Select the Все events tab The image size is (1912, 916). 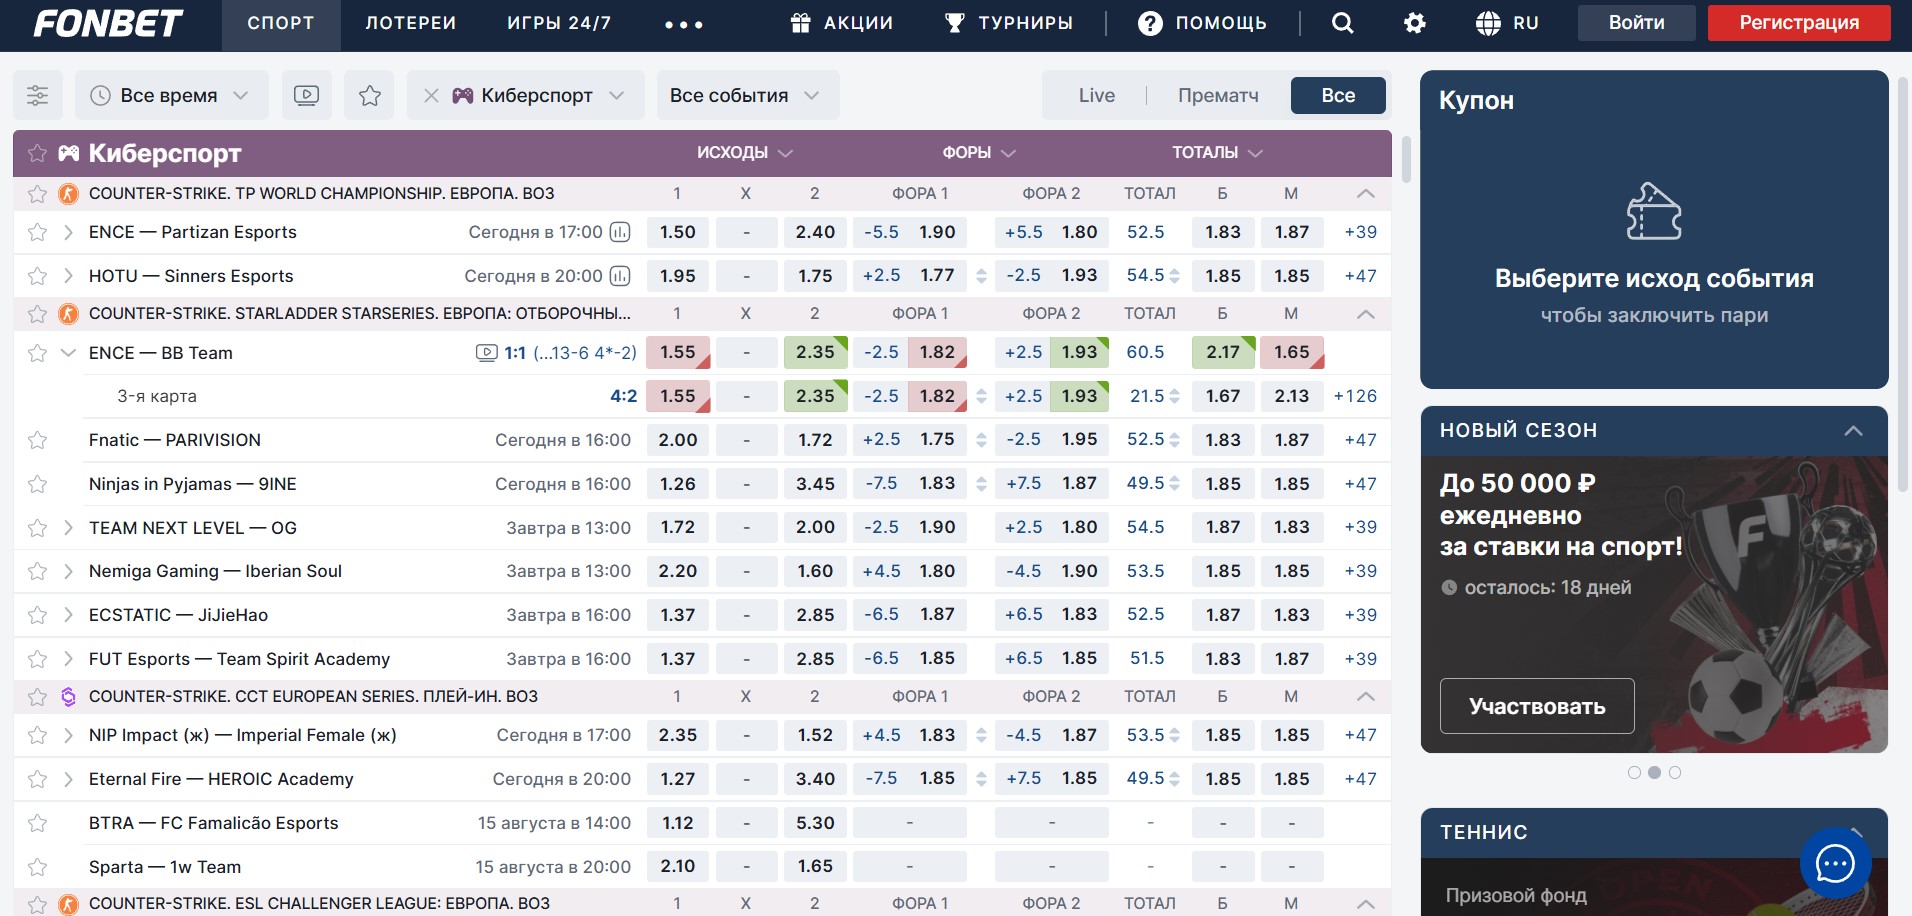pyautogui.click(x=1338, y=96)
